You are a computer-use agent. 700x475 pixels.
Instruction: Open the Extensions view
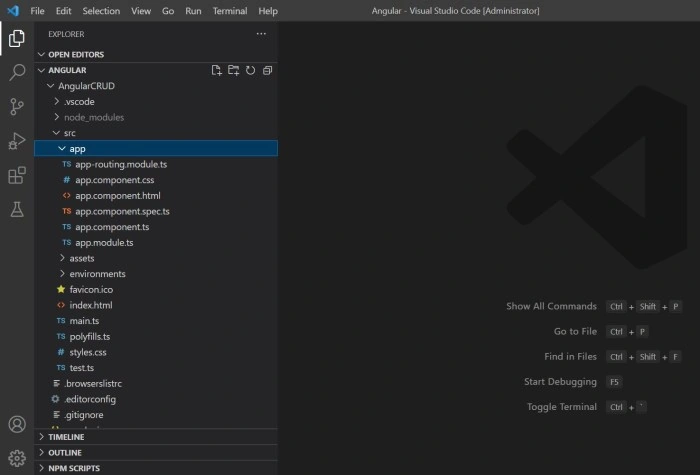click(17, 175)
